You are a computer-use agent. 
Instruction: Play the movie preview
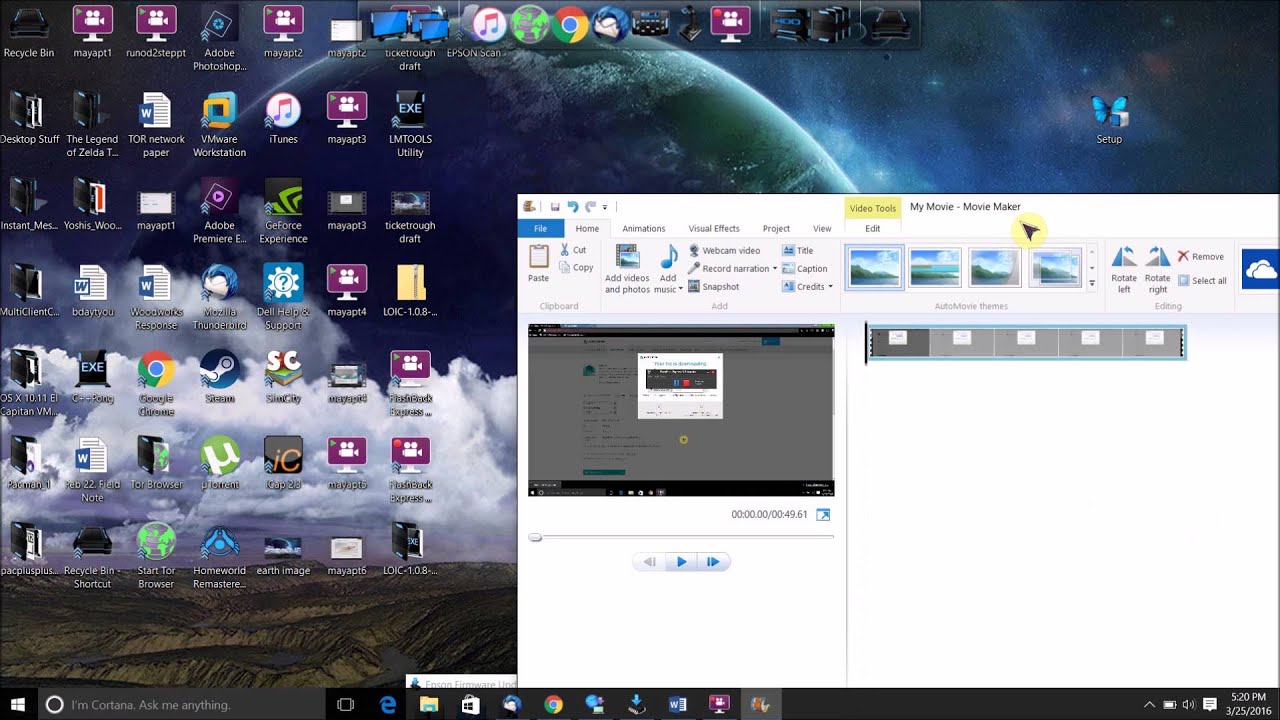(x=682, y=562)
